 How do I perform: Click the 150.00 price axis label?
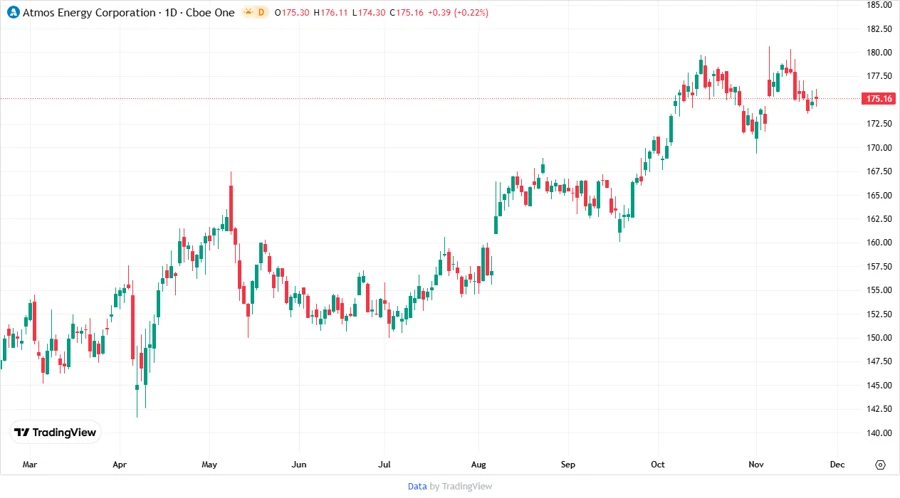pyautogui.click(x=879, y=337)
